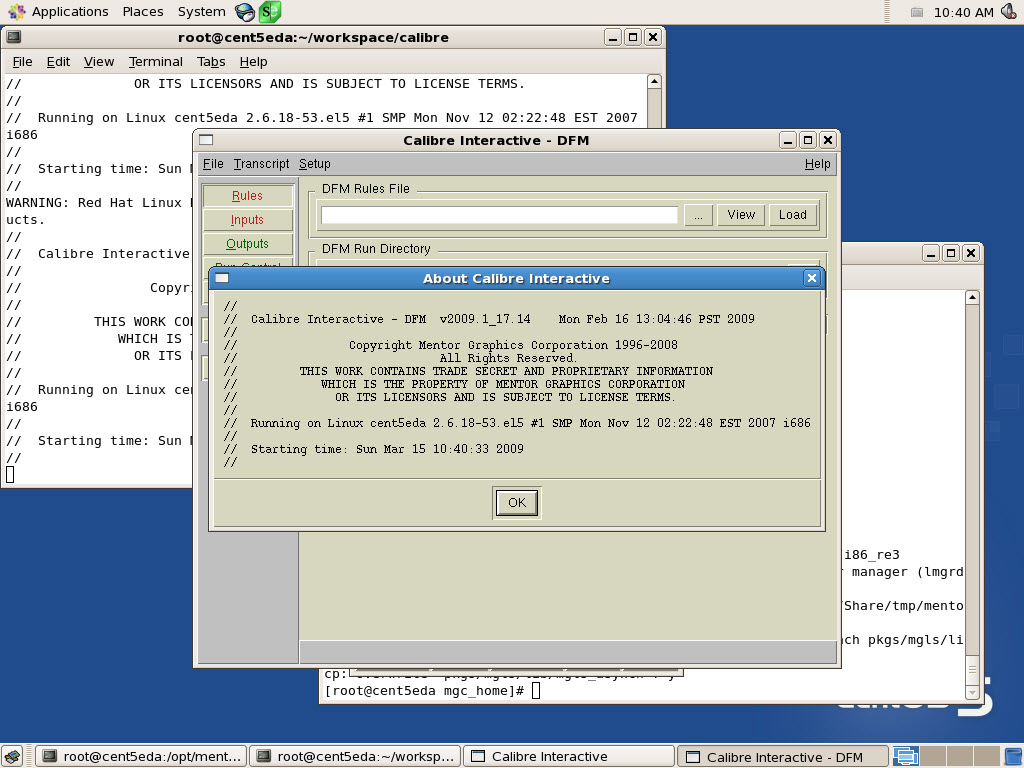
Task: Minimize the workspace/calibre terminal window
Action: pyautogui.click(x=613, y=37)
